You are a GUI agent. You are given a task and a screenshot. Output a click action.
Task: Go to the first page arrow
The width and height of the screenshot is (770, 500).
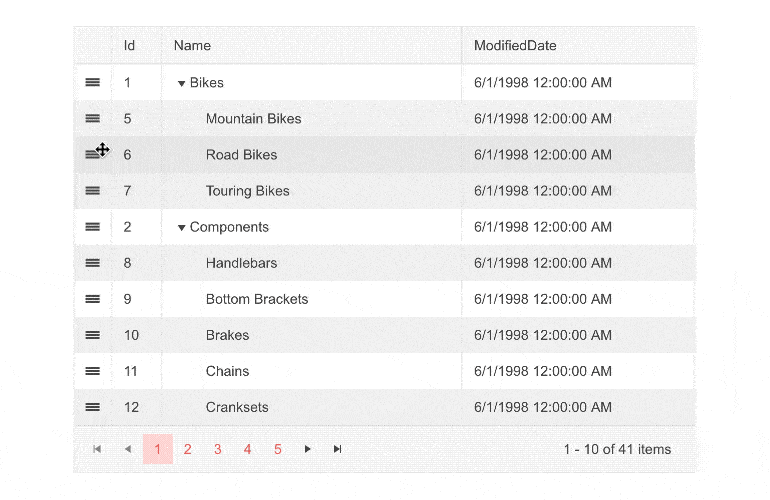click(x=97, y=449)
